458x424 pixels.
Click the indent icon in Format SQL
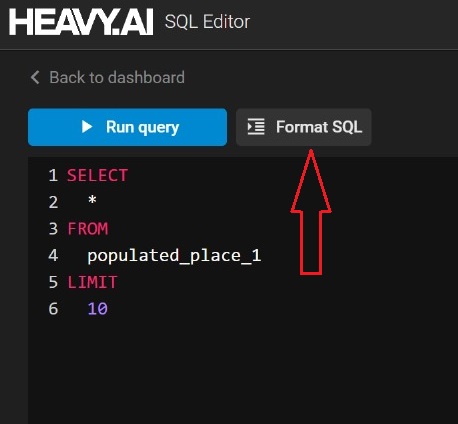pyautogui.click(x=256, y=127)
